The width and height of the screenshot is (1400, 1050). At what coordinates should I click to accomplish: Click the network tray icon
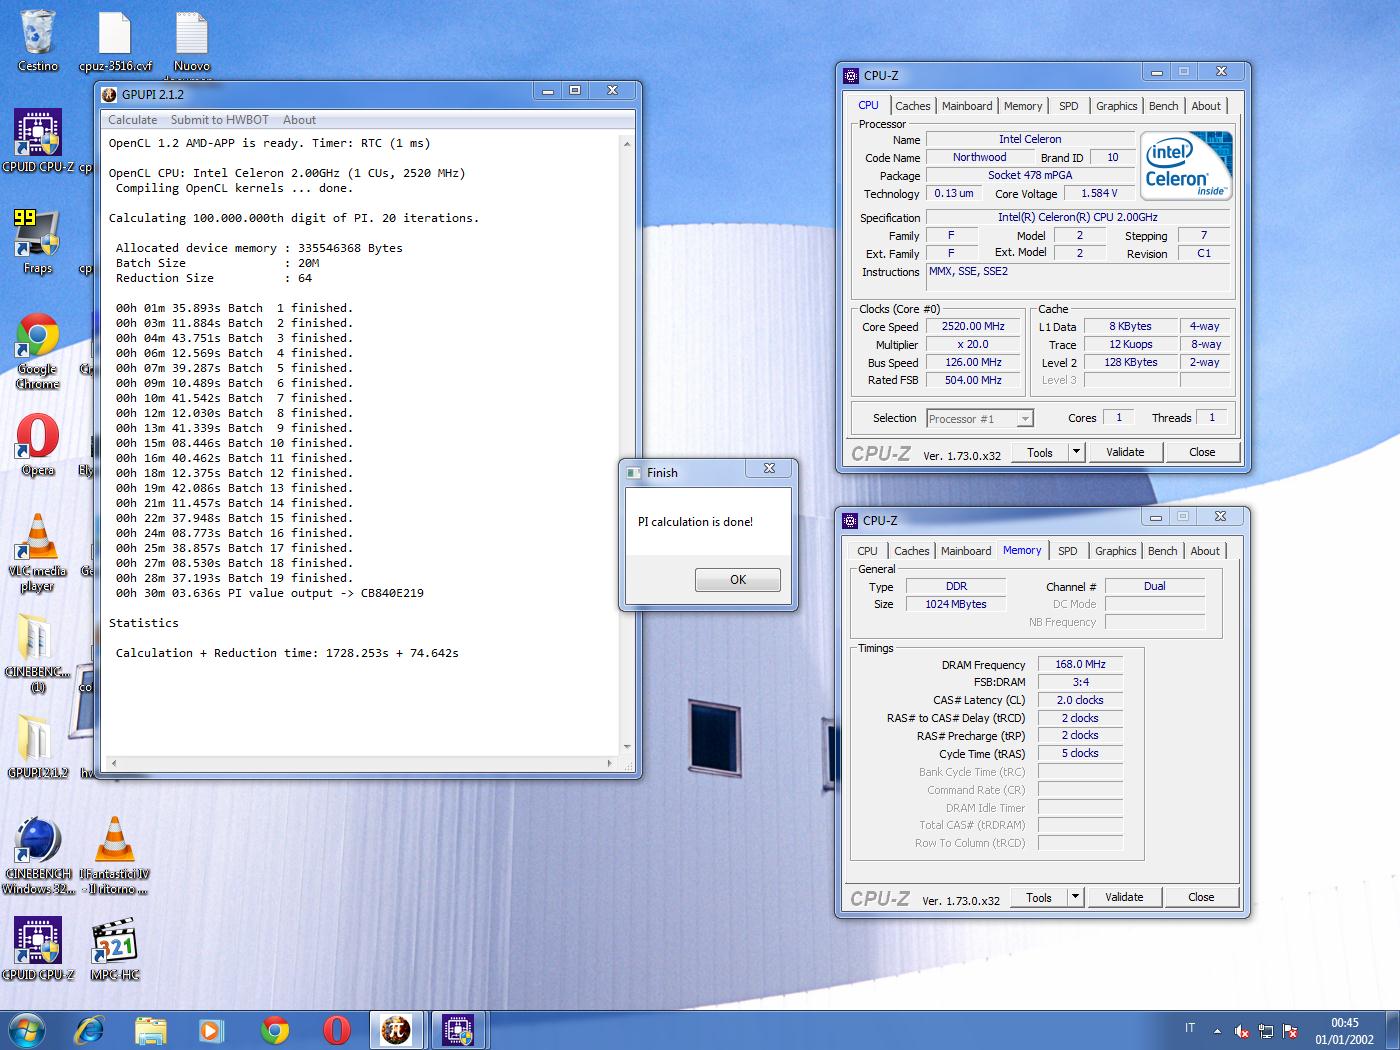click(1266, 1031)
